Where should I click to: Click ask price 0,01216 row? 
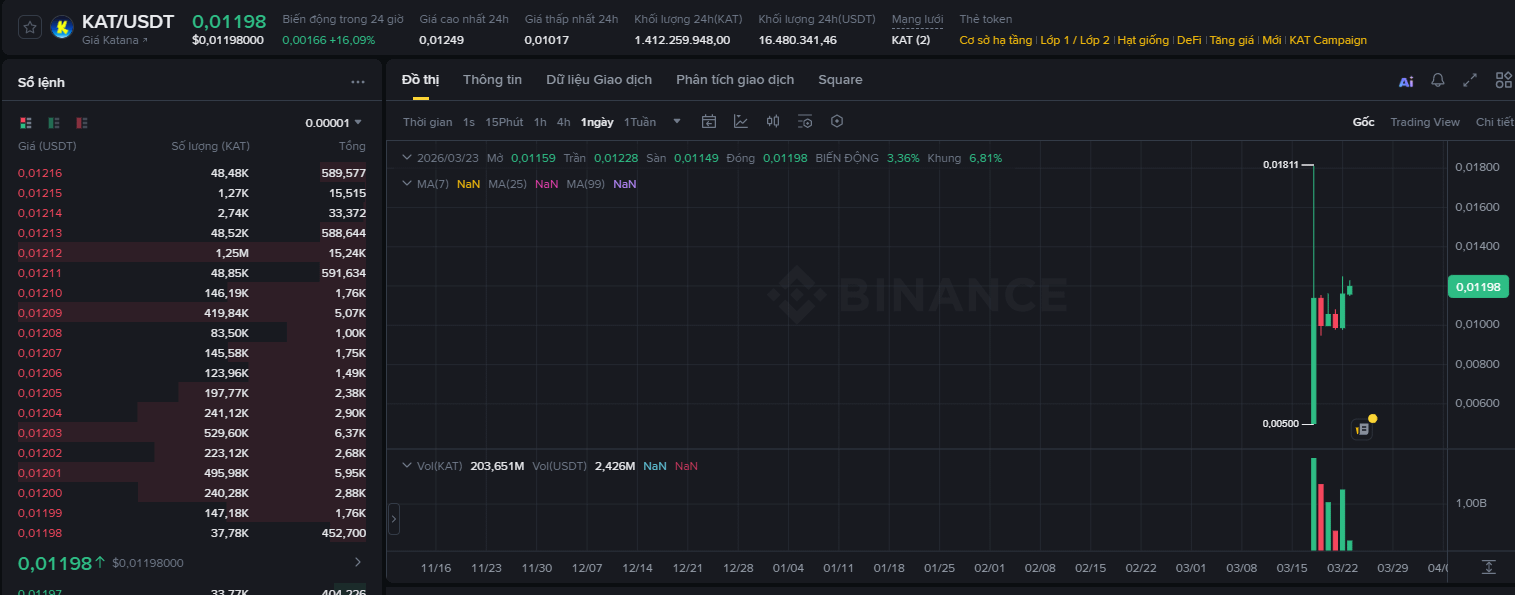192,173
